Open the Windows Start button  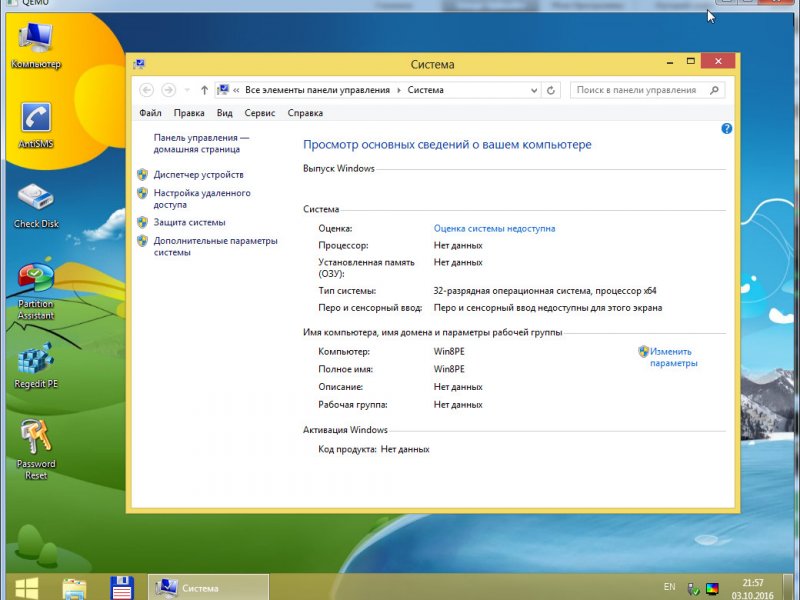(27, 588)
